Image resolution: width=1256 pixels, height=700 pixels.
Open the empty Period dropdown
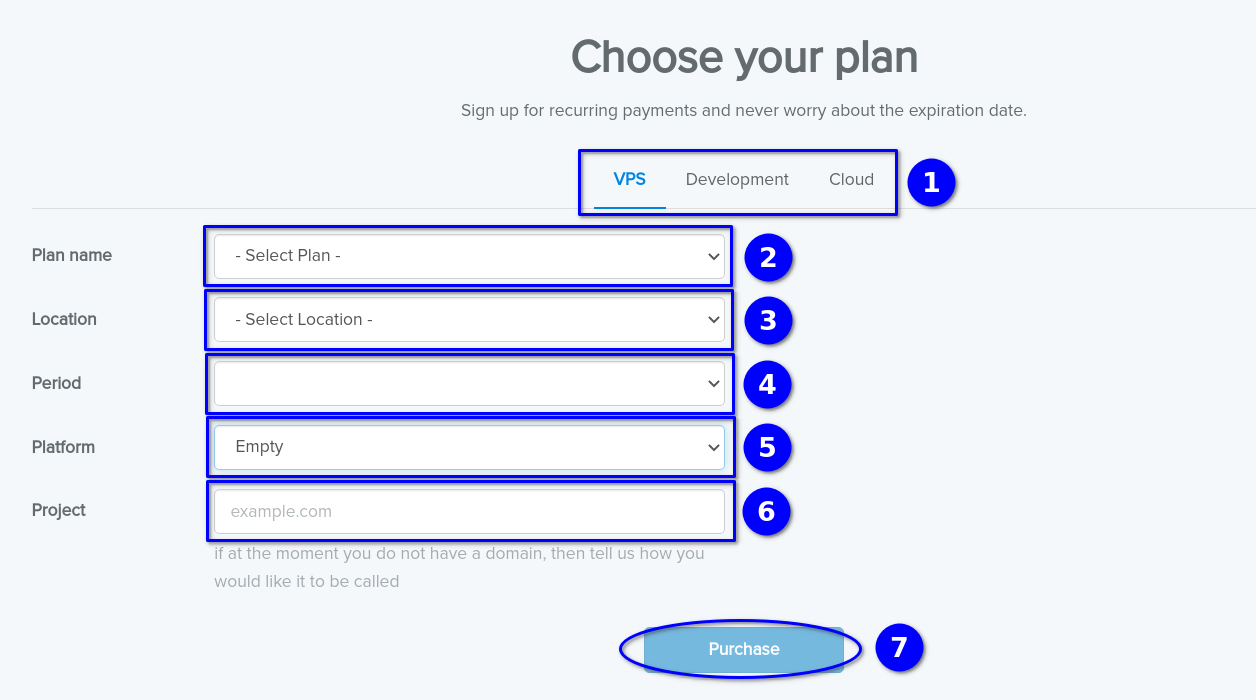pyautogui.click(x=469, y=384)
